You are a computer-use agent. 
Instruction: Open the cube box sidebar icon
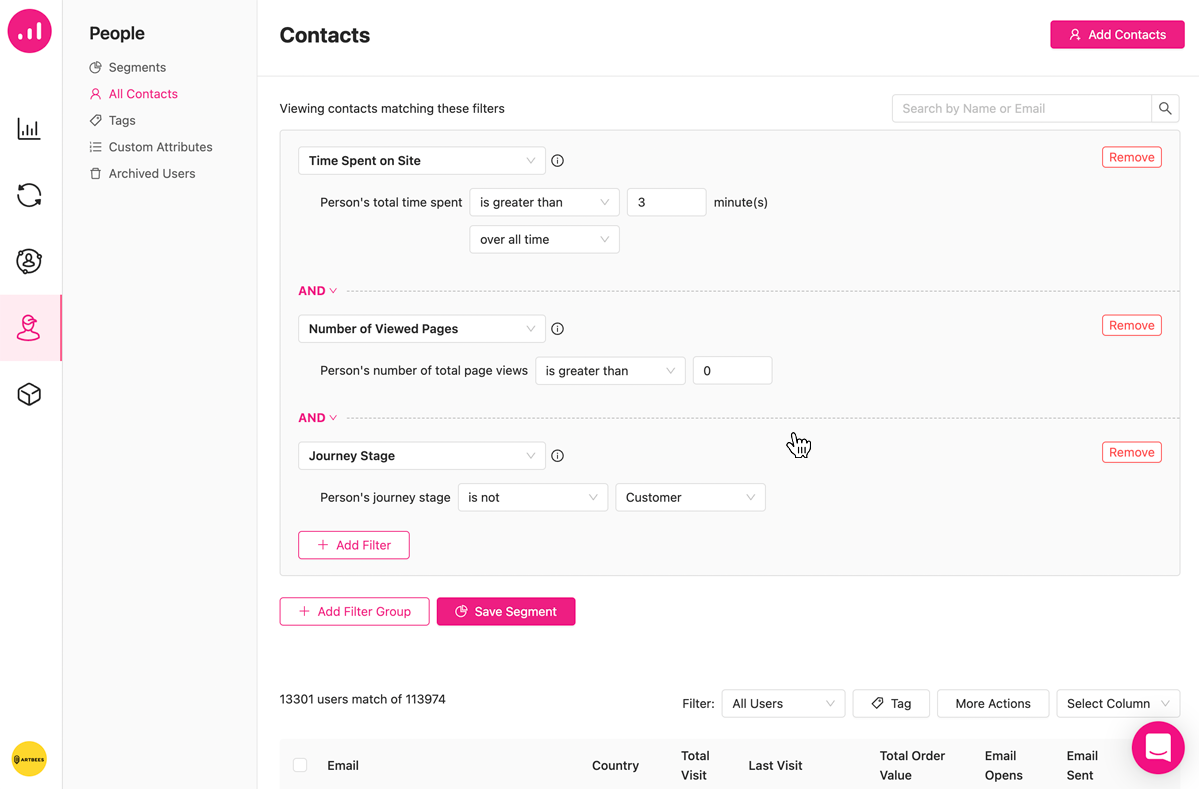[x=29, y=394]
